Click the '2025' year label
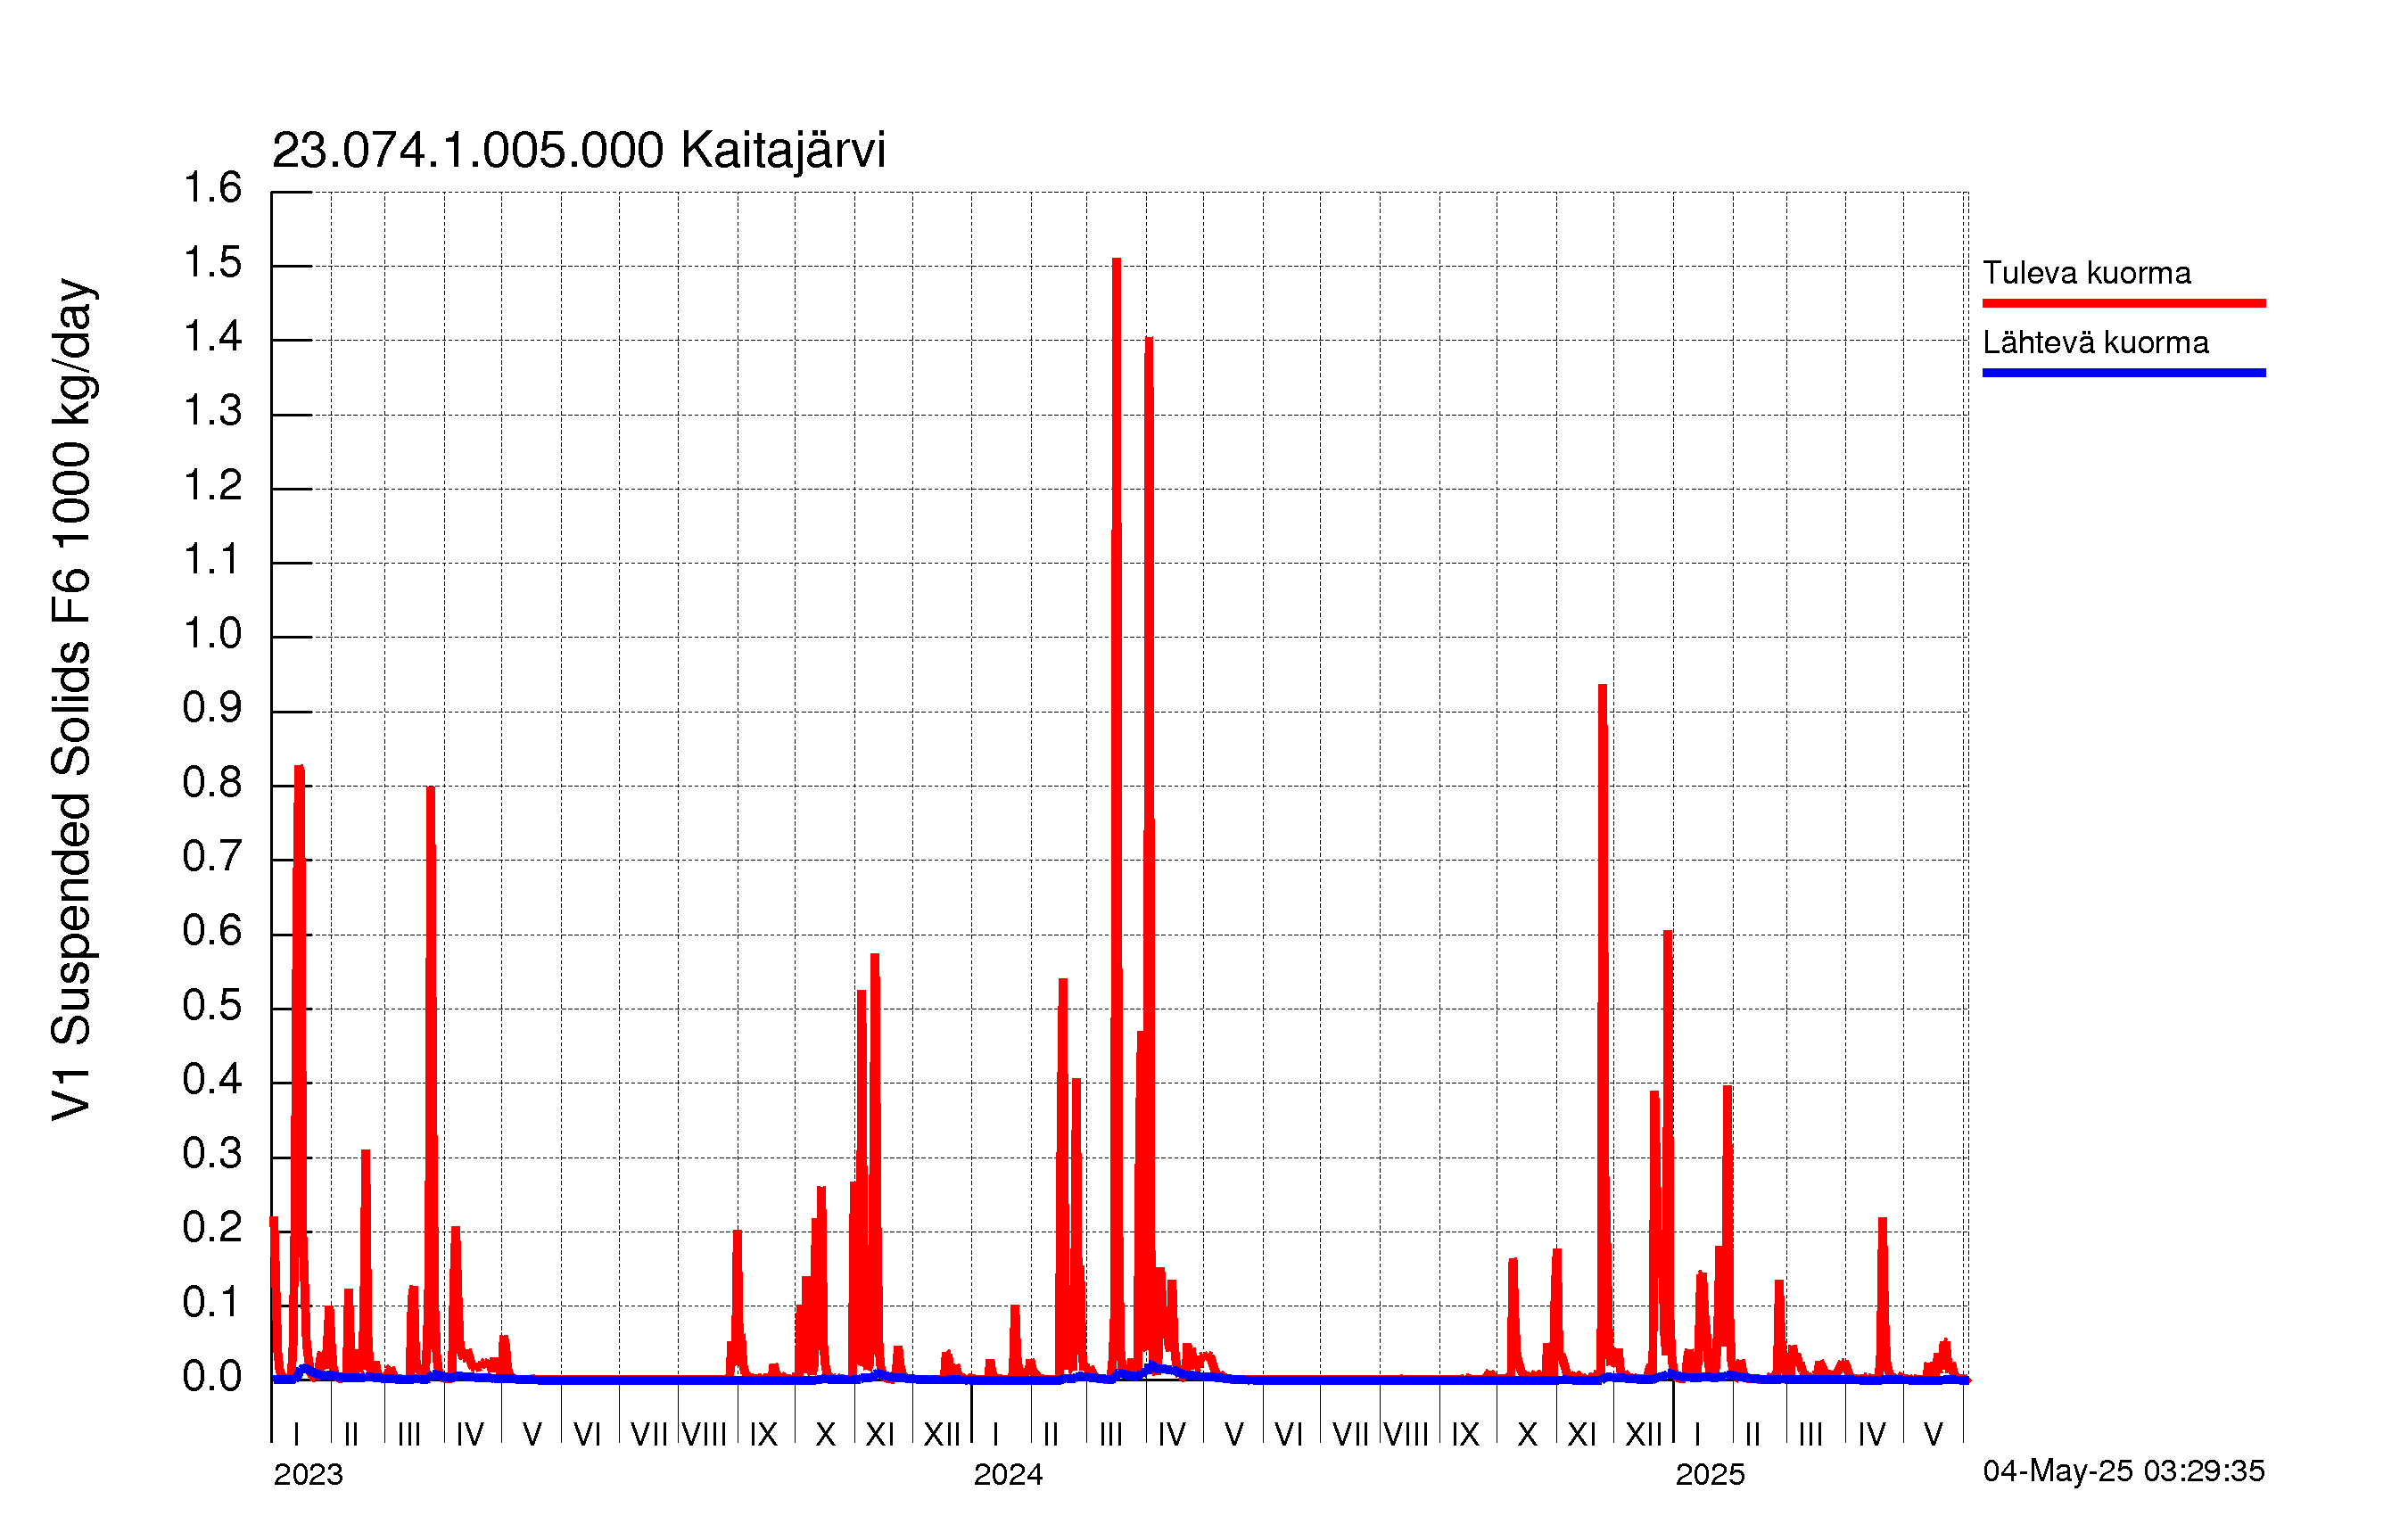Image resolution: width=2408 pixels, height=1516 pixels. pos(1710,1474)
